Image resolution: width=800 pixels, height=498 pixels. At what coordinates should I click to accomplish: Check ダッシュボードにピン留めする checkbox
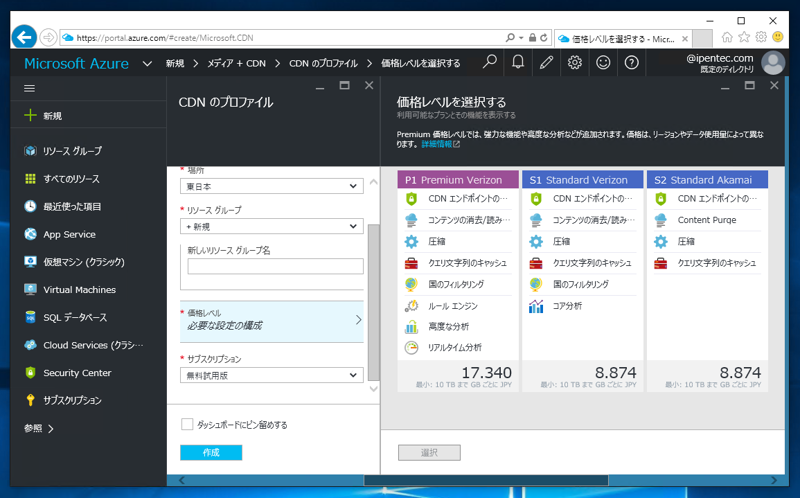[187, 424]
